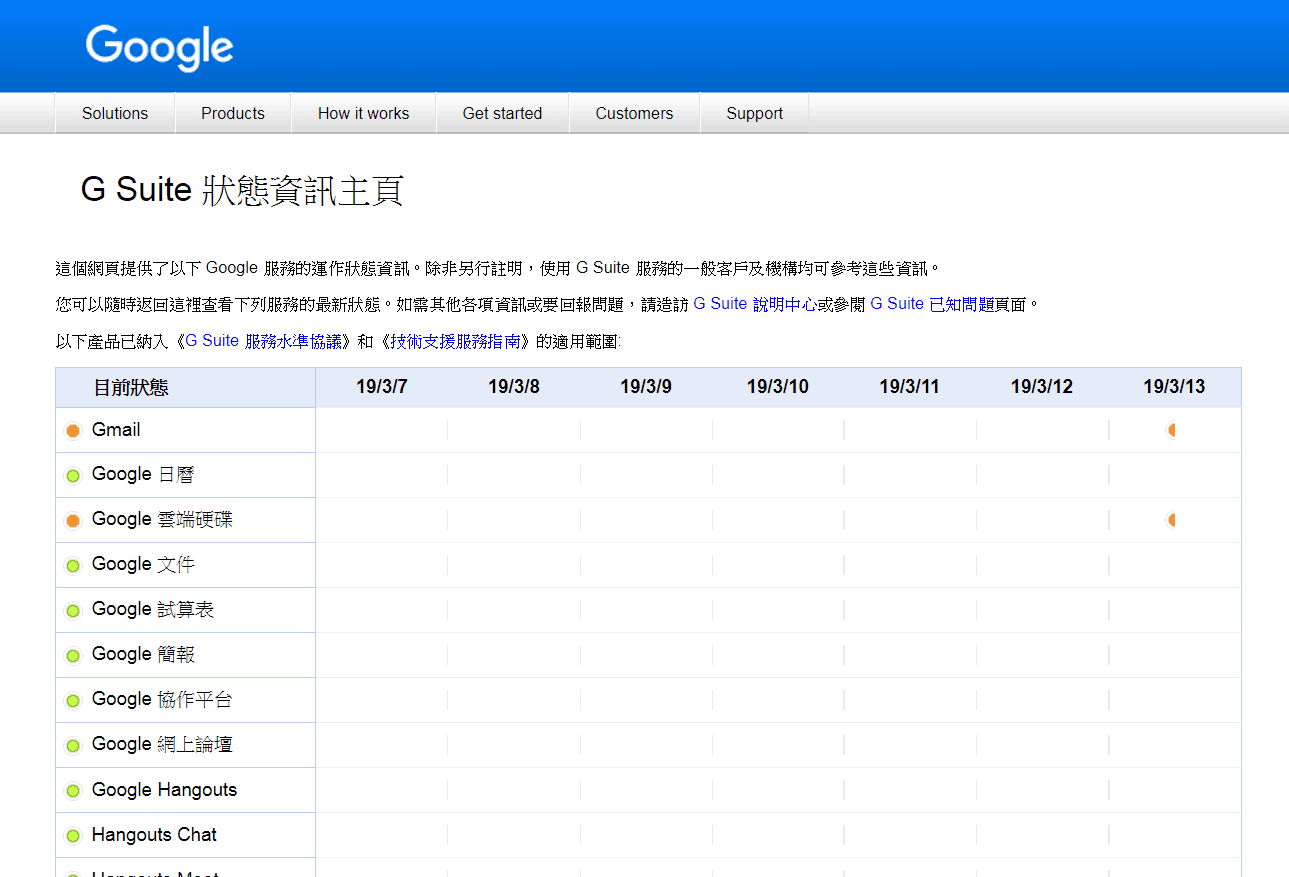Viewport: 1289px width, 877px height.
Task: Open the Google 雲端硬碟 incident marker under 19/3/13
Action: (x=1170, y=520)
